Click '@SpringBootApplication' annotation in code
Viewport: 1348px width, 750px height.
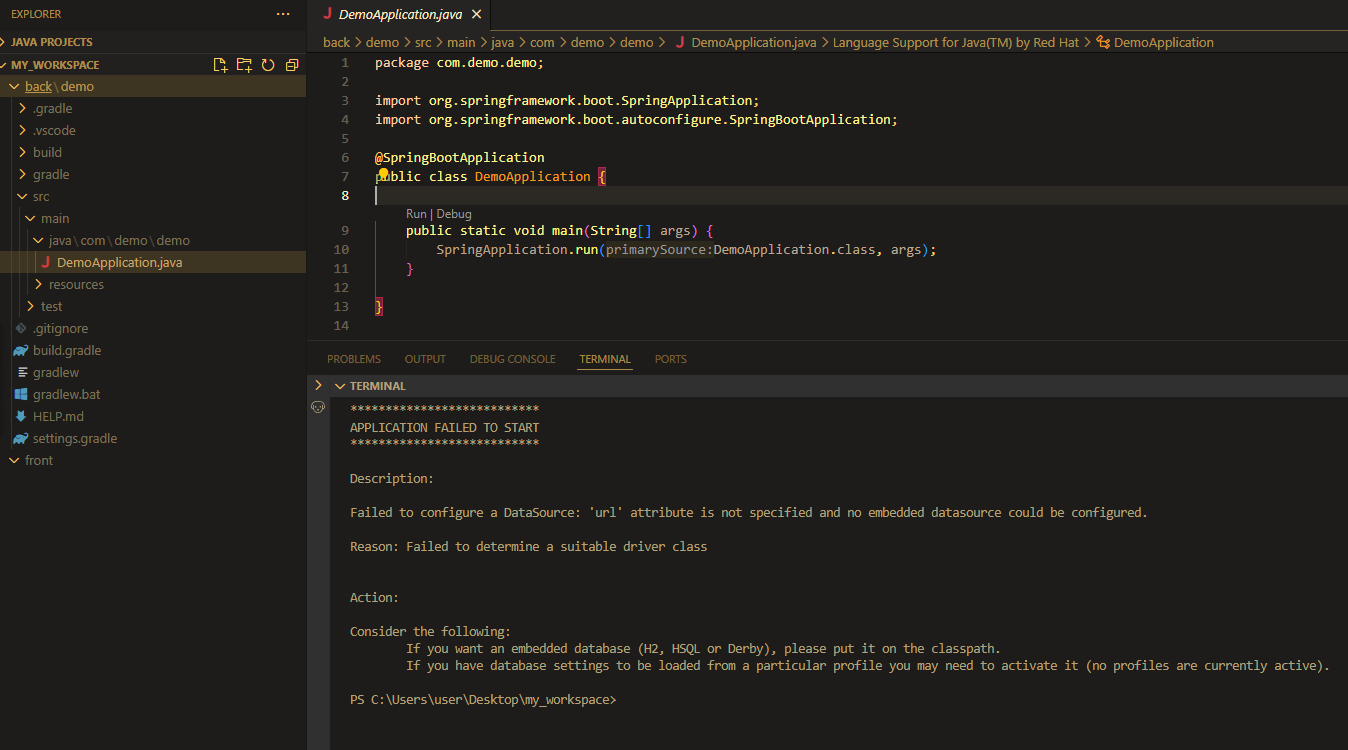coord(460,158)
